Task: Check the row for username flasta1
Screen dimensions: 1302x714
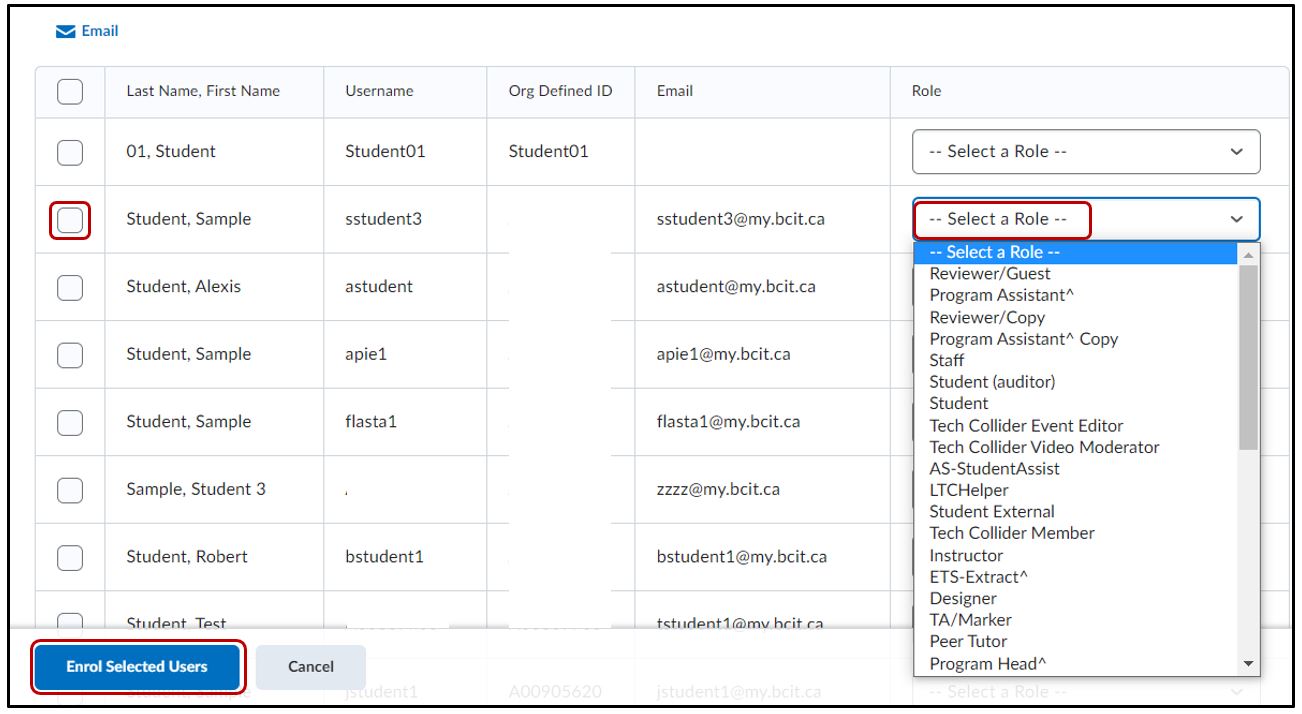Action: coord(69,422)
